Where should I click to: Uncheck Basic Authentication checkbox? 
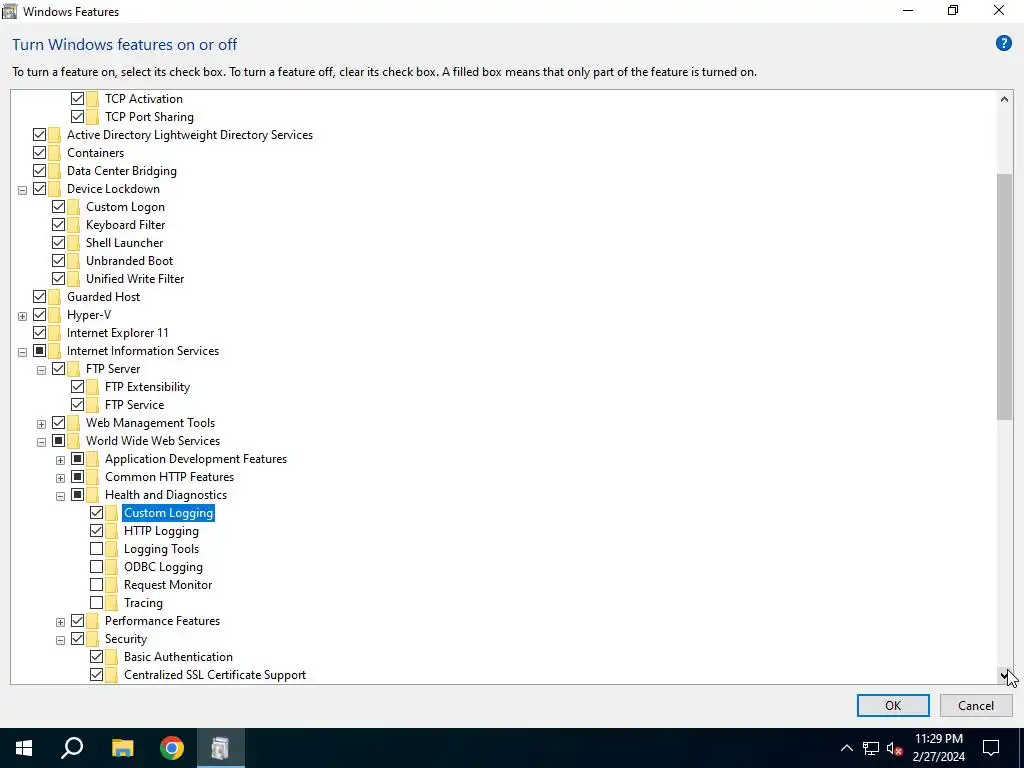[x=96, y=656]
